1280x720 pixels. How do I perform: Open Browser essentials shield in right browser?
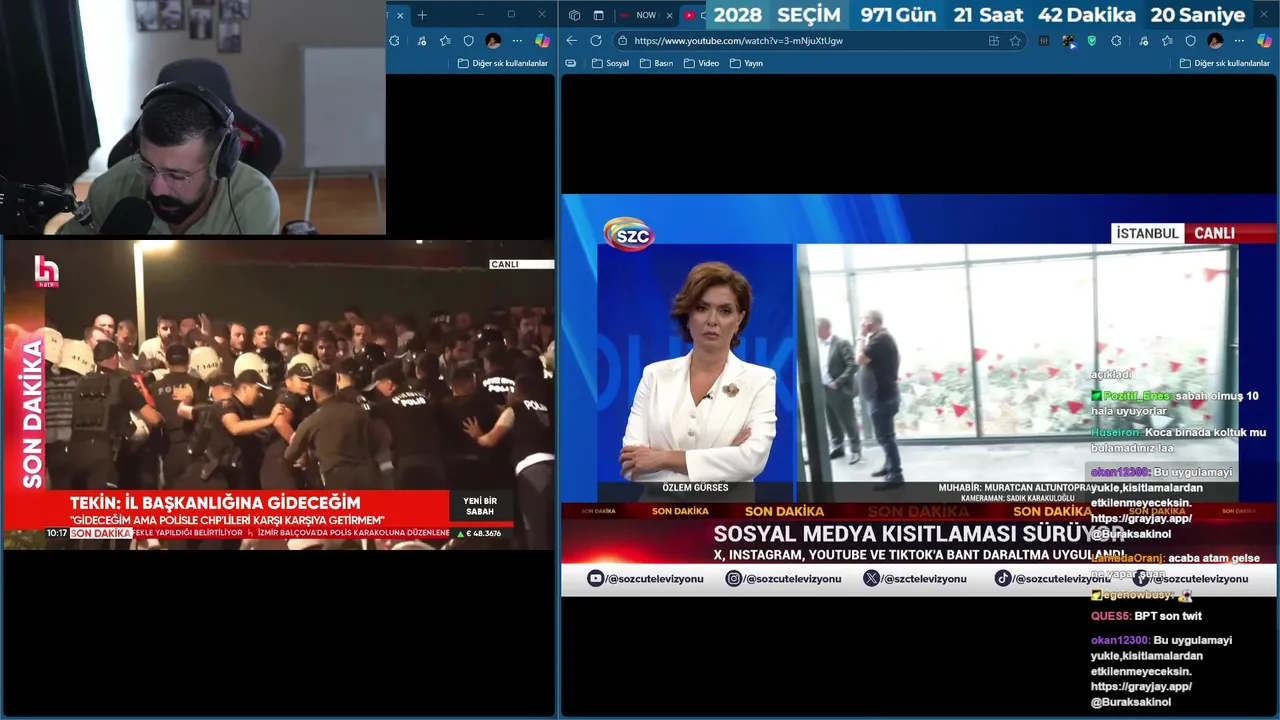pos(1190,41)
